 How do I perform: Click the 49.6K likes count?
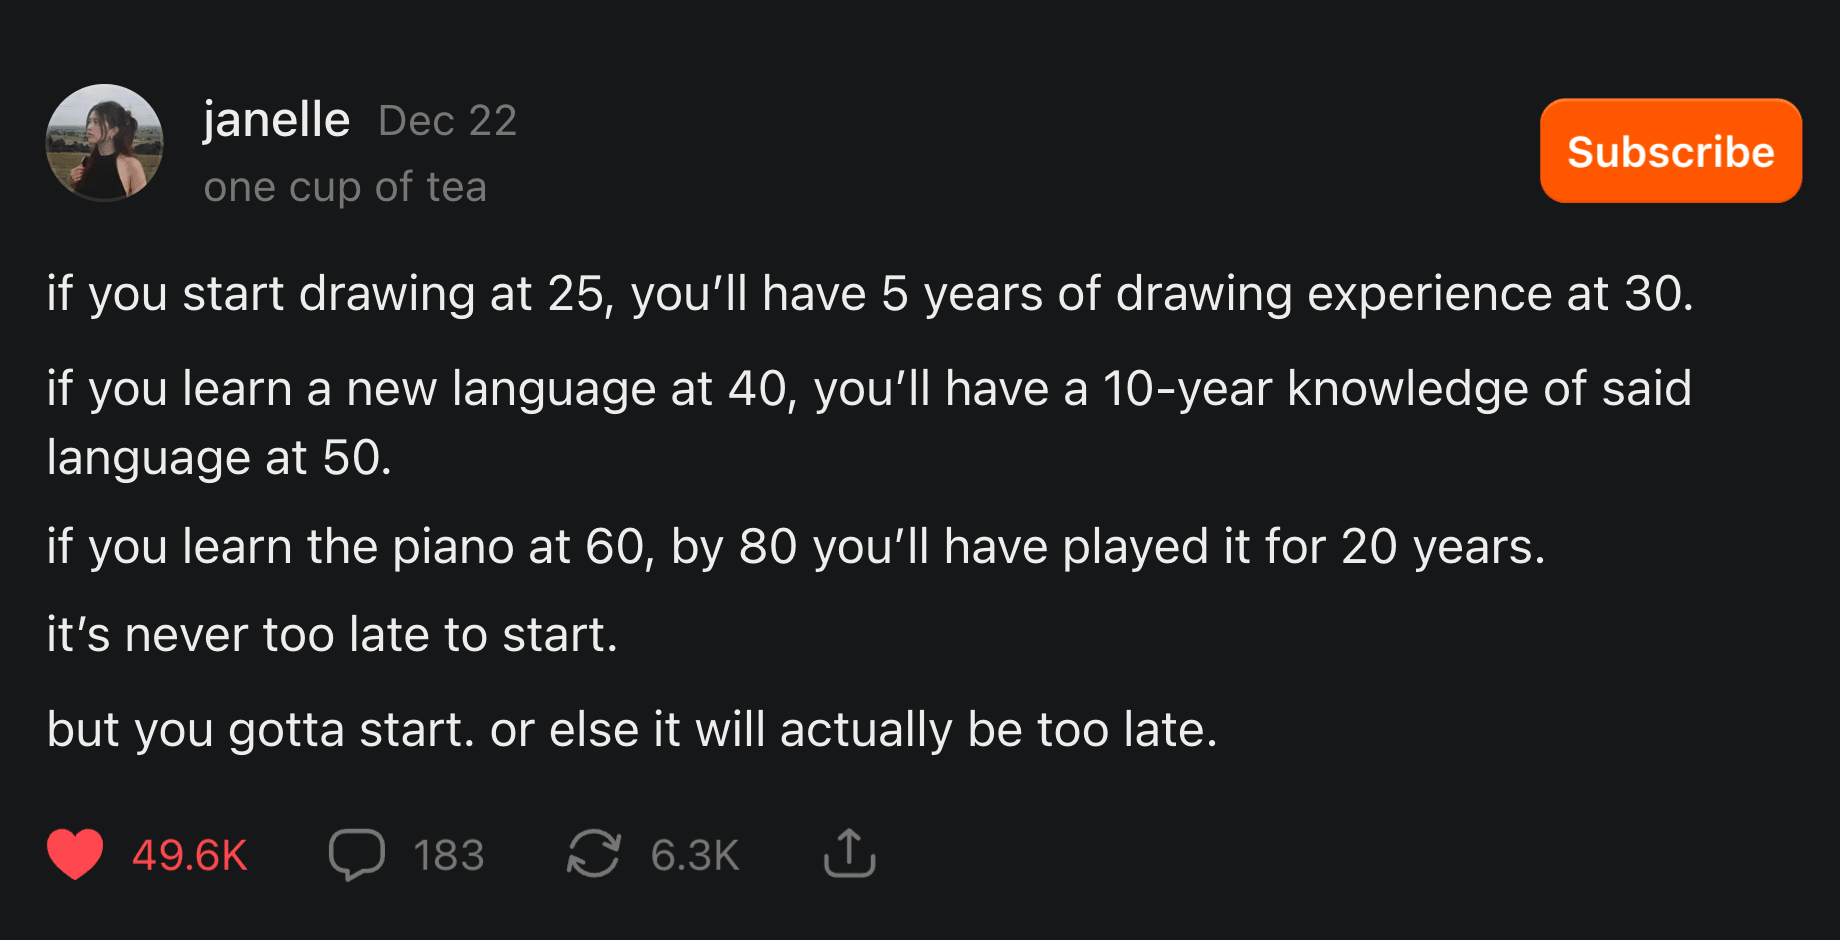coord(189,855)
